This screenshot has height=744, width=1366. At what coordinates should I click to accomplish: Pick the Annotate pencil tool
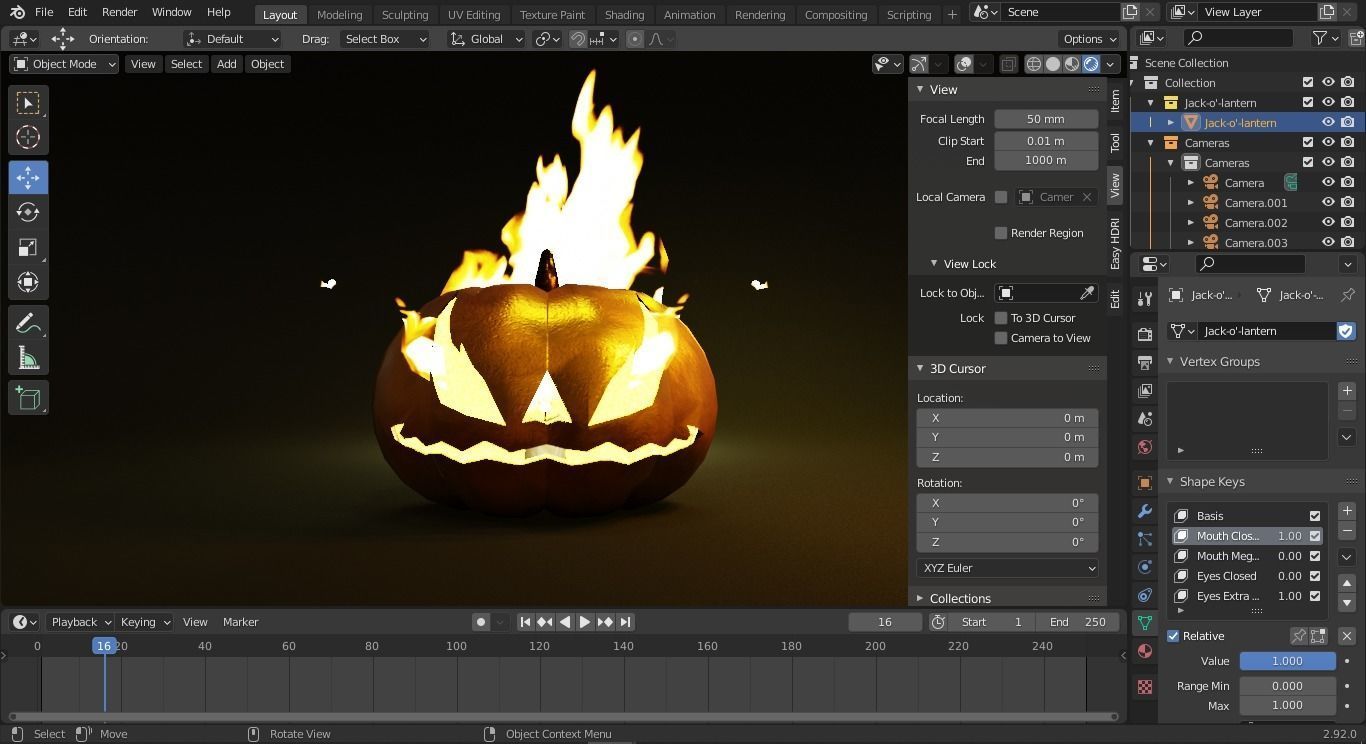pos(28,323)
